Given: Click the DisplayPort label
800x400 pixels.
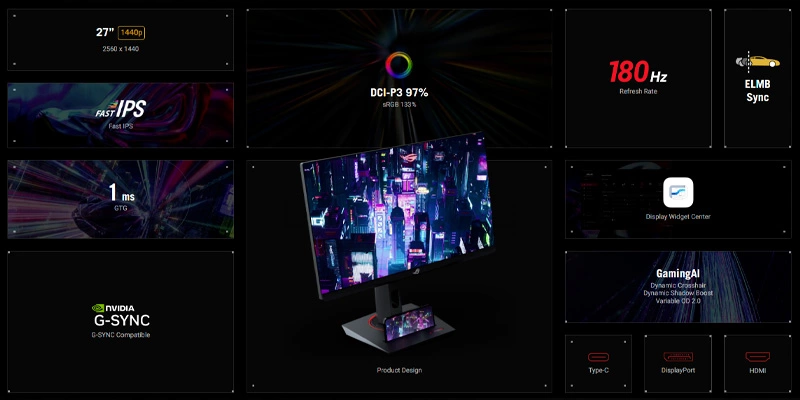Looking at the screenshot, I should [x=678, y=370].
